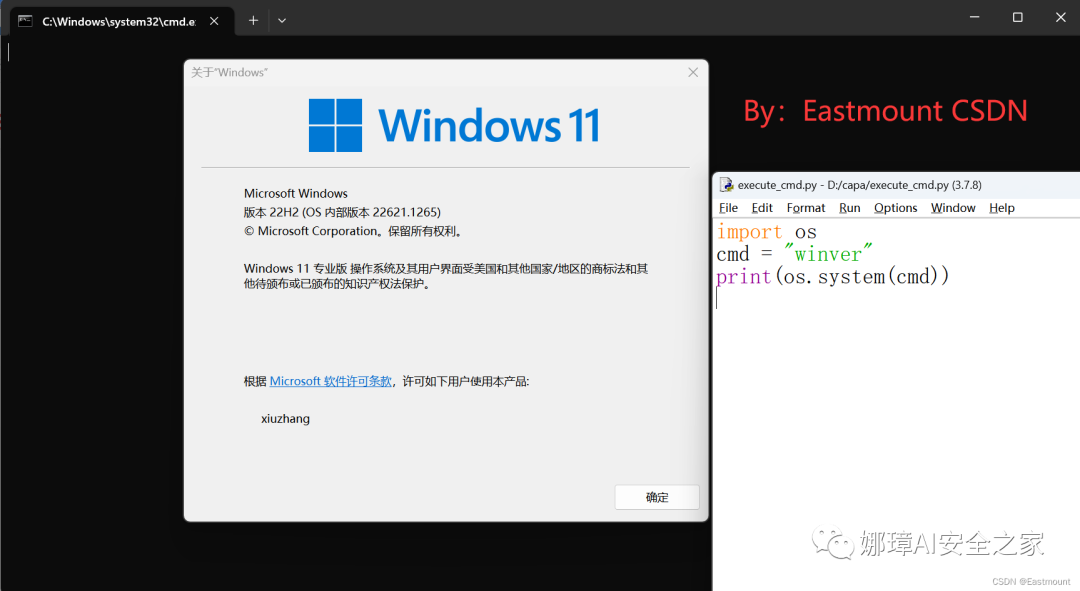The width and height of the screenshot is (1080, 591).
Task: Open the Options menu in IDLE
Action: coord(895,208)
